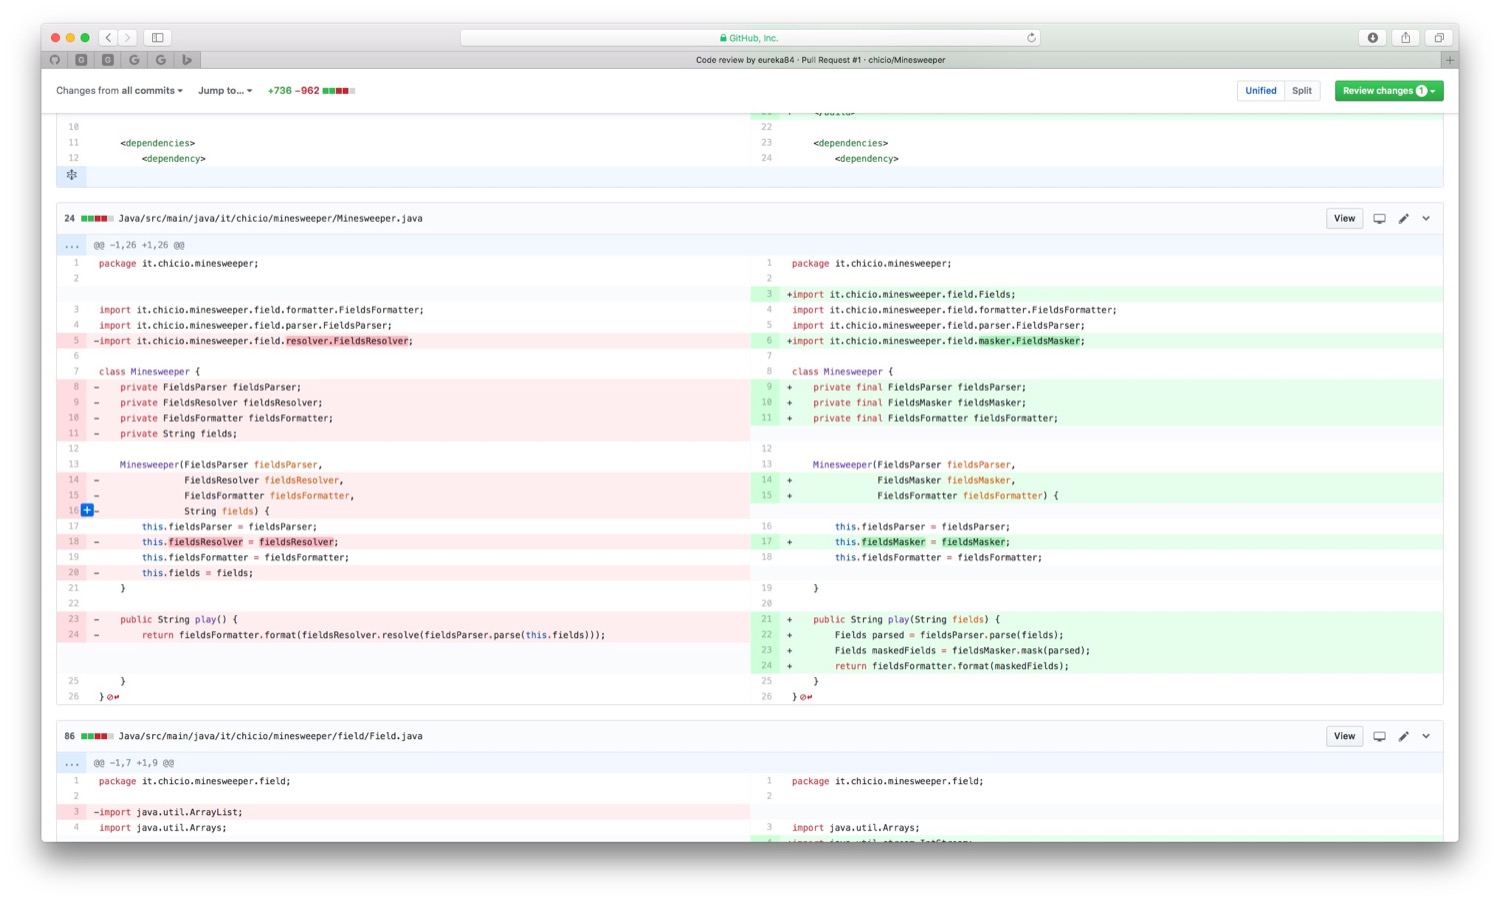Click the added 'Fields maskedFields' line
This screenshot has height=901, width=1500.
point(1097,651)
